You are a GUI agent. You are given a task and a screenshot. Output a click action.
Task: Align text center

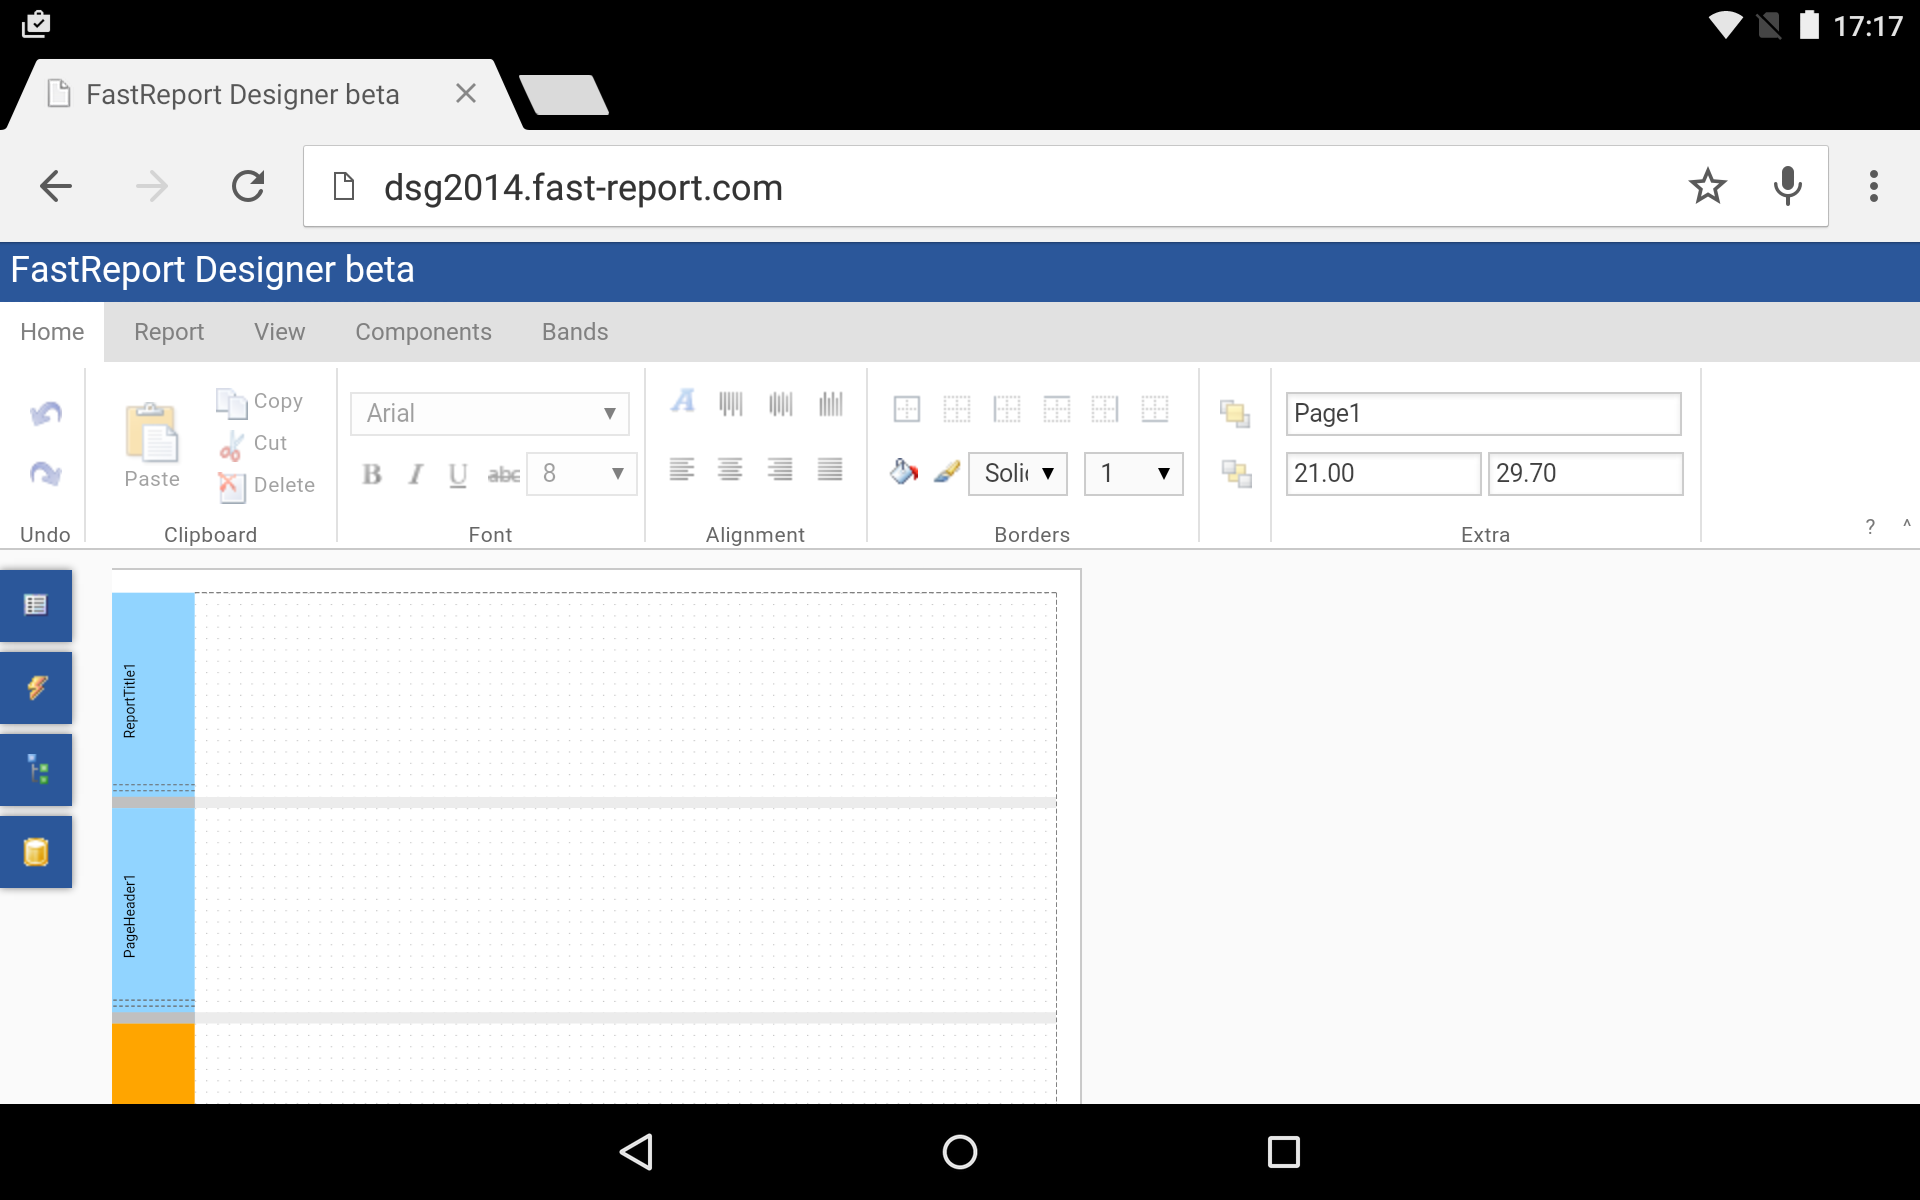tap(731, 469)
